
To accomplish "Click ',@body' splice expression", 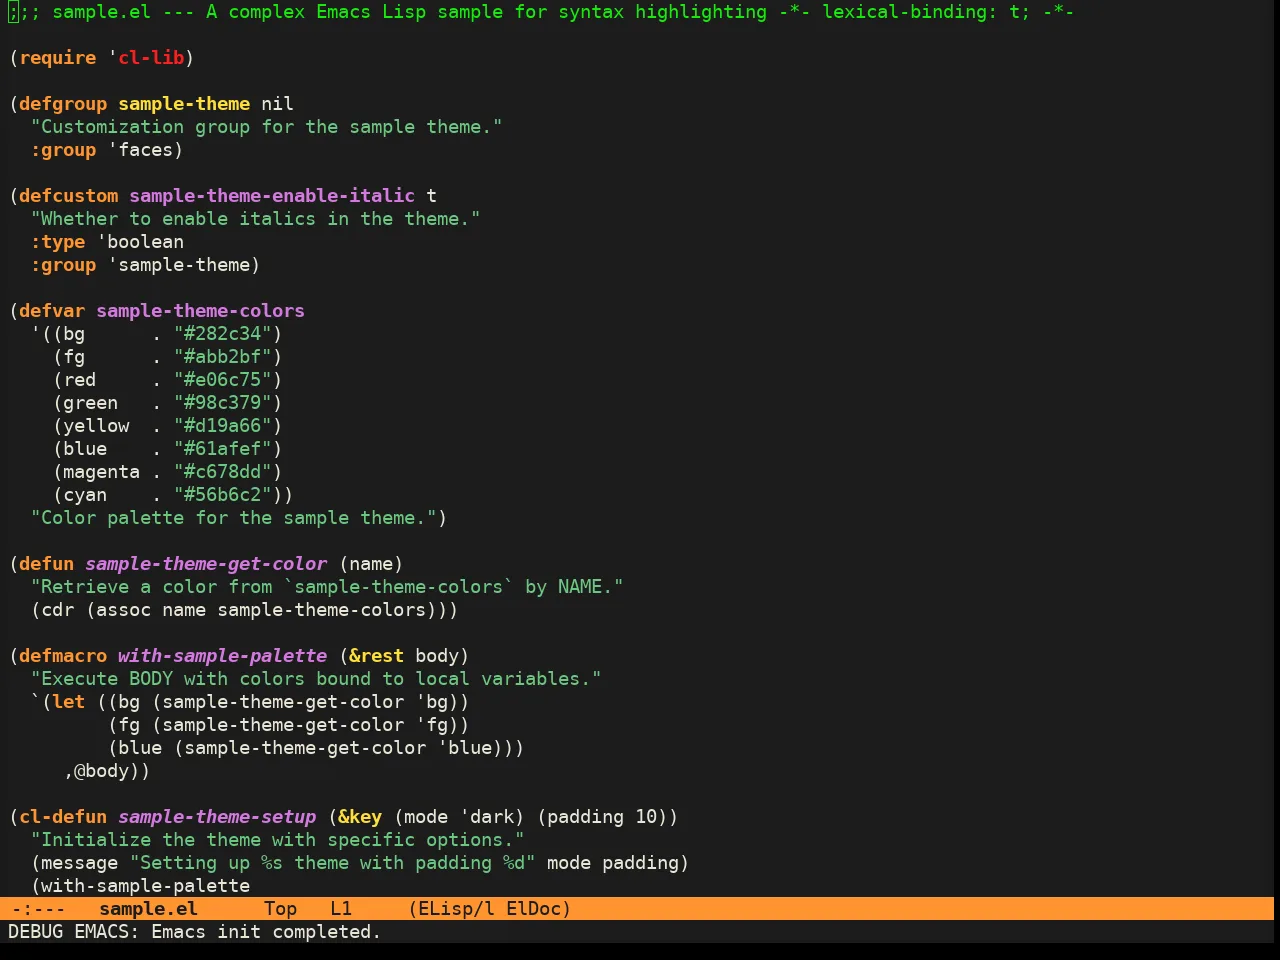I will pyautogui.click(x=101, y=771).
